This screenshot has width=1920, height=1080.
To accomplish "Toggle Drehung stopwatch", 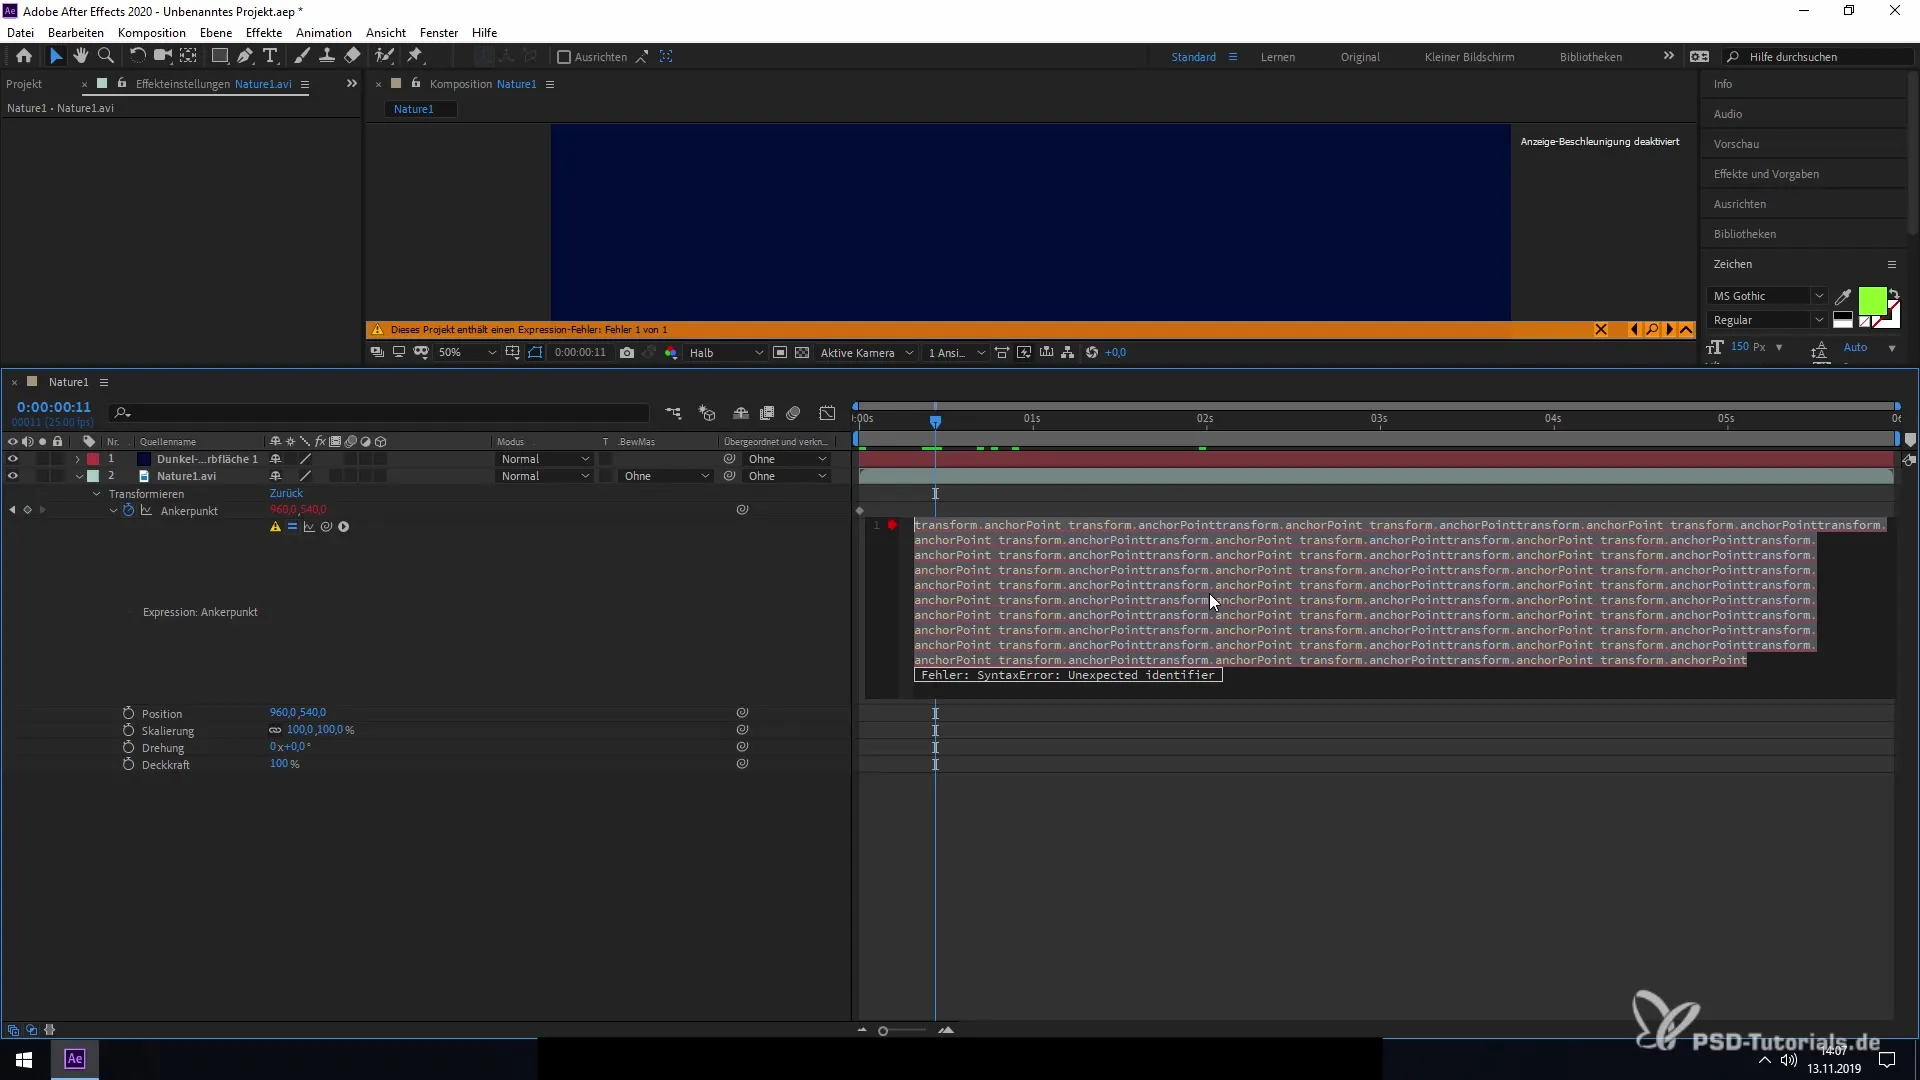I will (x=128, y=748).
